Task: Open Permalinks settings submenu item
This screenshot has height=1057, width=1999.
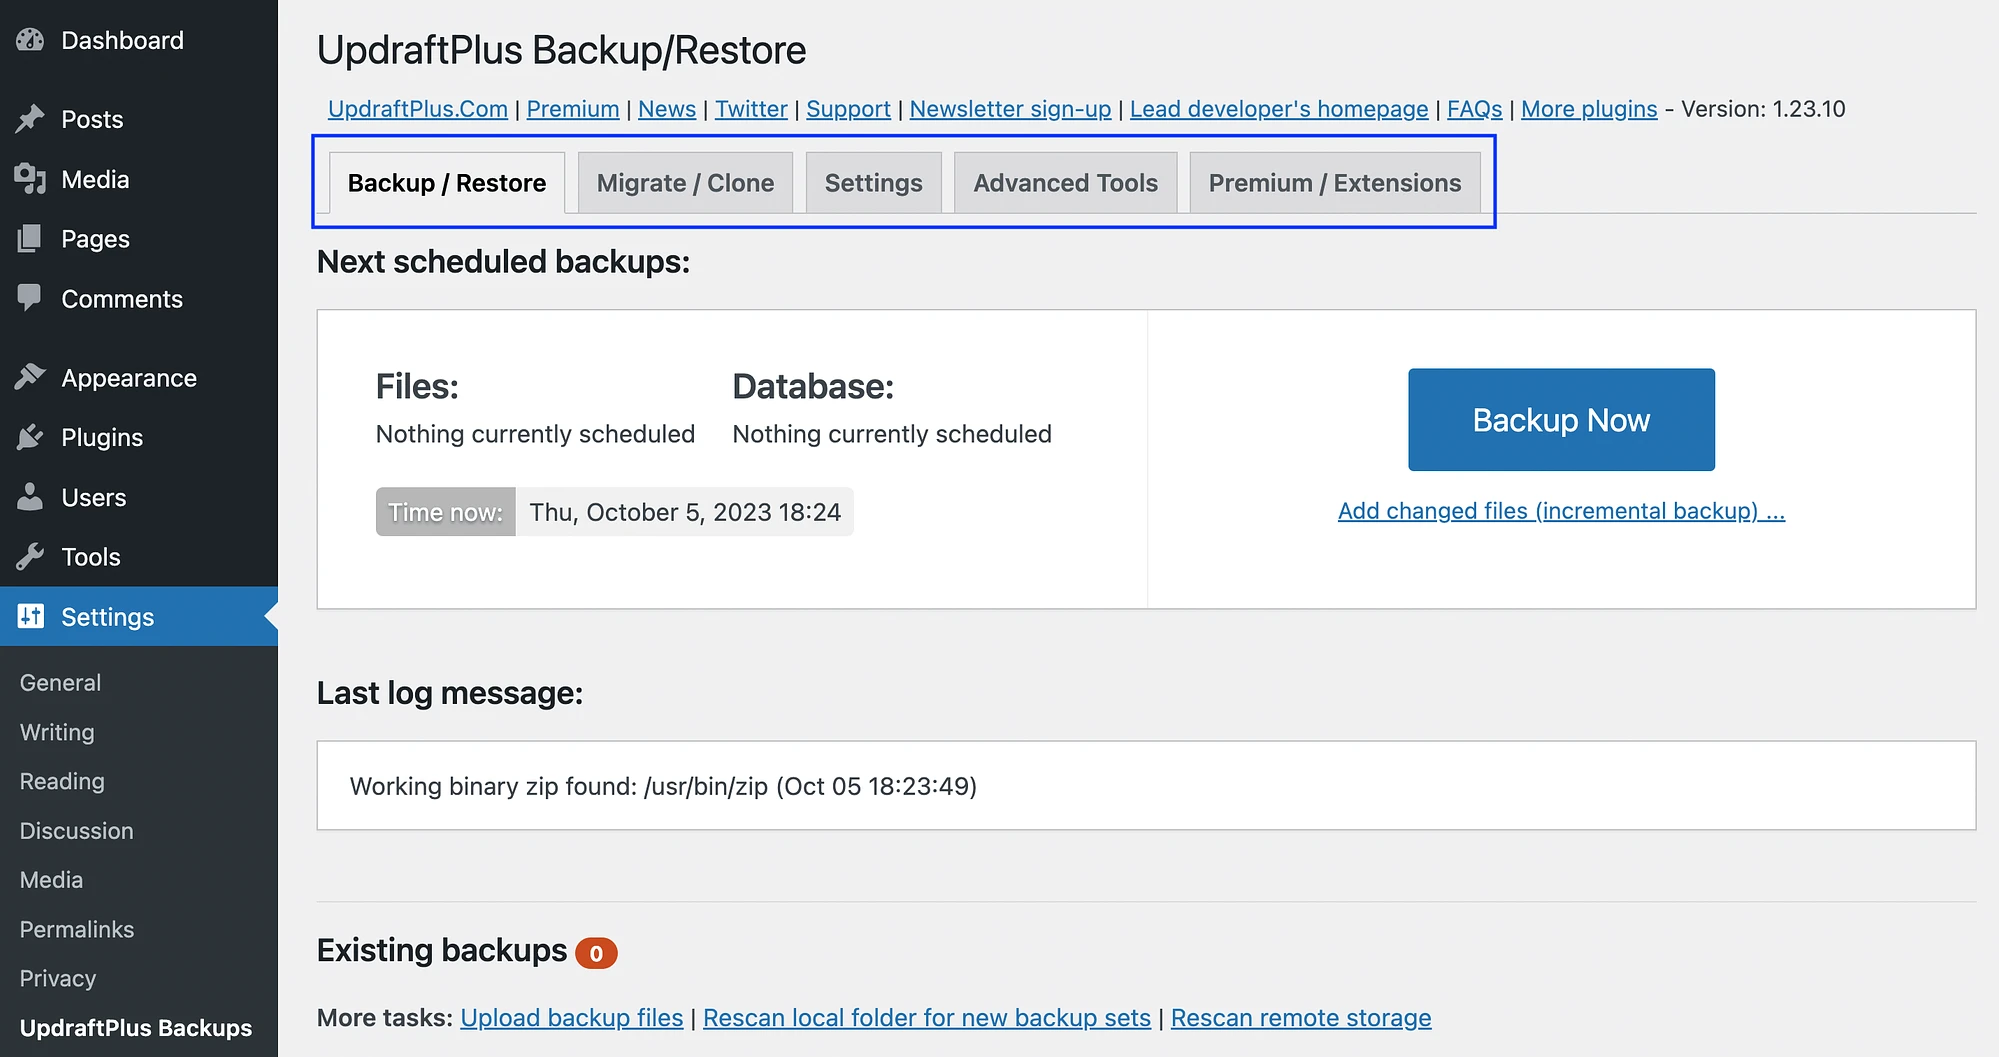Action: tap(77, 929)
